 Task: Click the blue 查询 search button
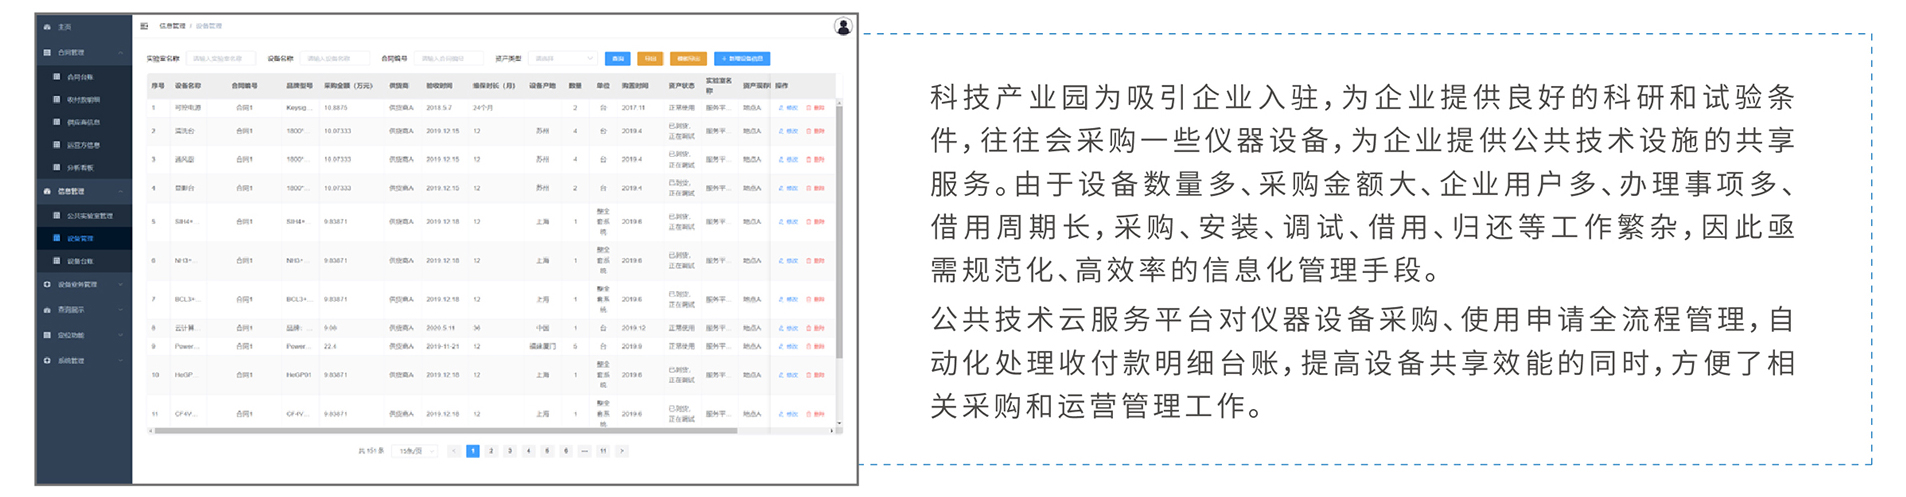coord(617,59)
